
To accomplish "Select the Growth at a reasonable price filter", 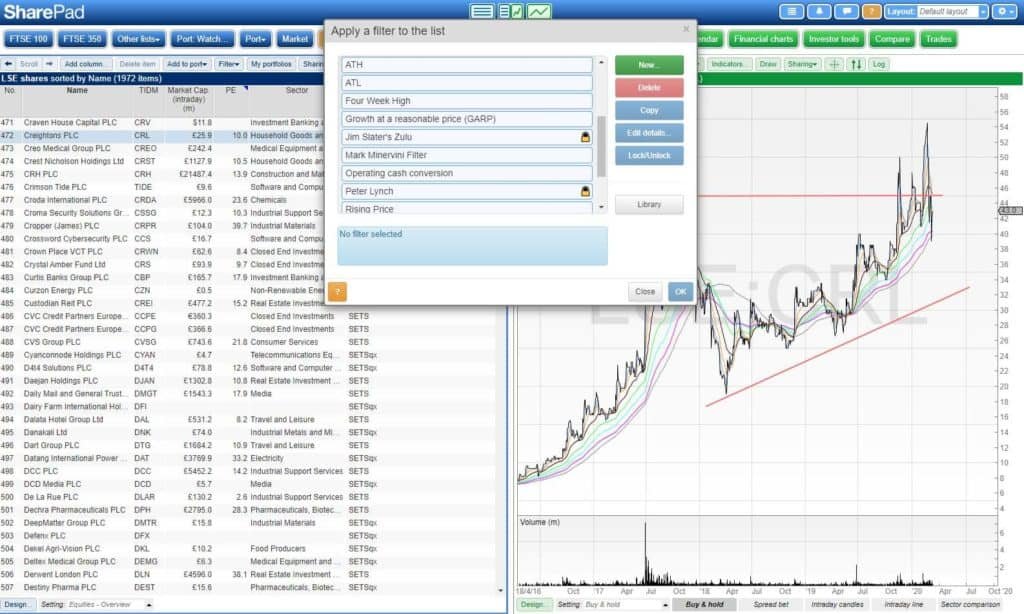I will [x=467, y=119].
